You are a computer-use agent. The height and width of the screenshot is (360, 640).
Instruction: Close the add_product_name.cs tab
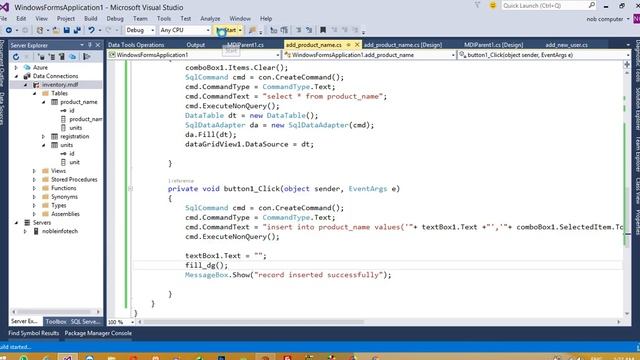(357, 44)
